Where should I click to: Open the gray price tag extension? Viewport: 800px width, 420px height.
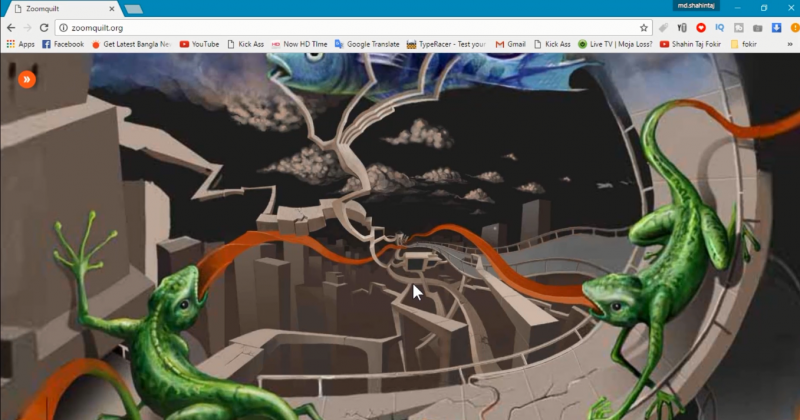[663, 28]
